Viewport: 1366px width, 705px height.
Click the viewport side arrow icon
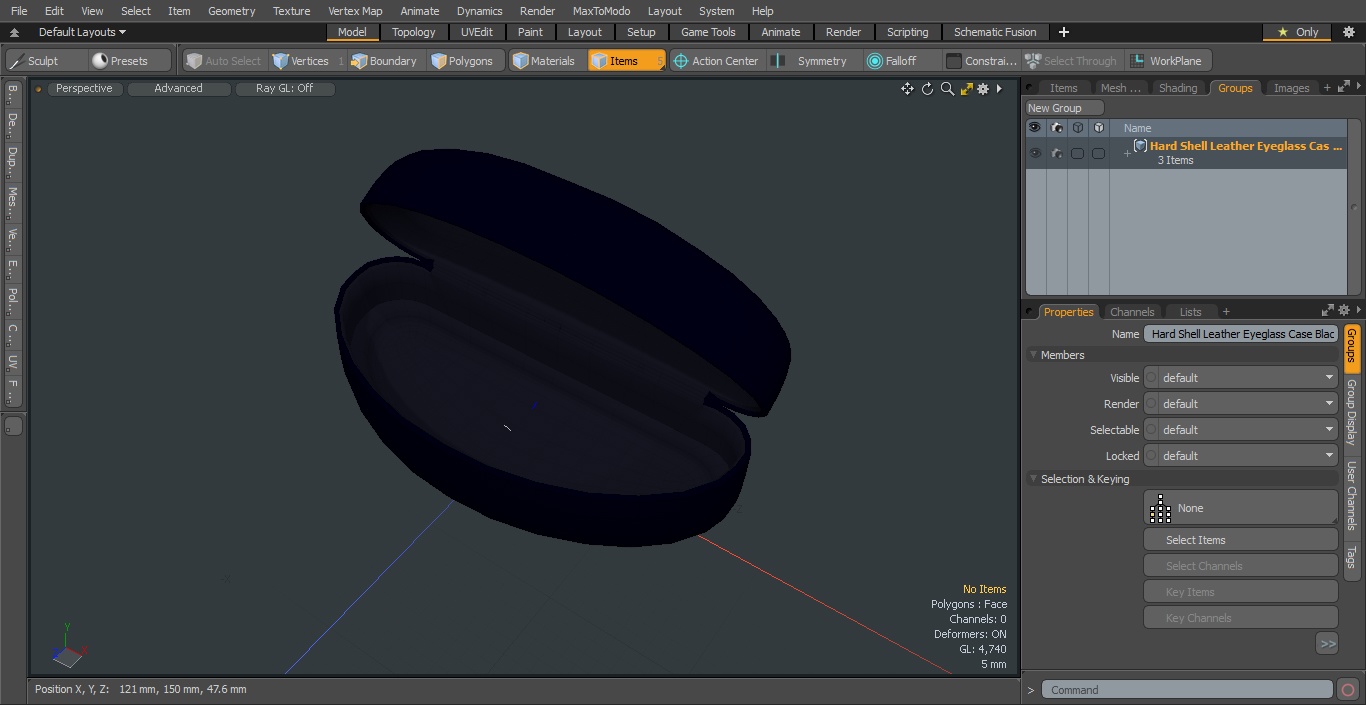pyautogui.click(x=999, y=89)
